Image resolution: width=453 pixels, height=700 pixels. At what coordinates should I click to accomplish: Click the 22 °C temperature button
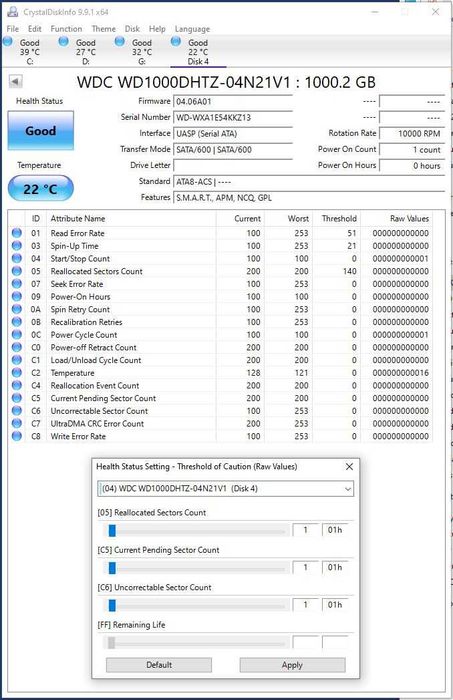click(41, 188)
